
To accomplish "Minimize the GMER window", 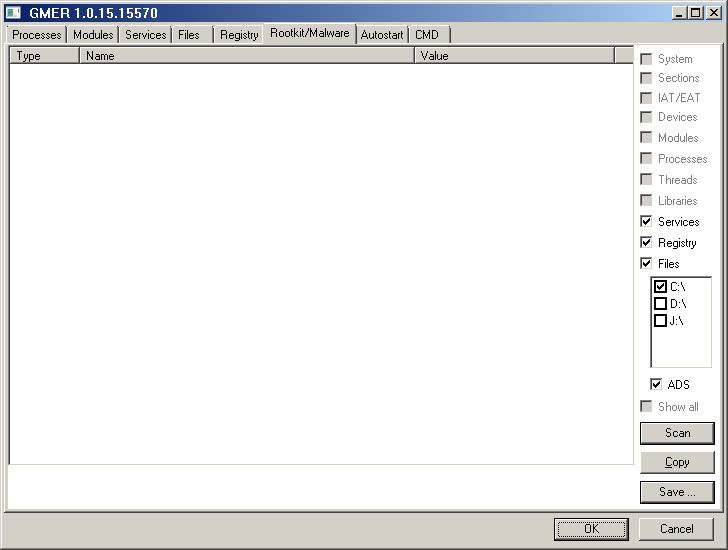I will (x=679, y=13).
